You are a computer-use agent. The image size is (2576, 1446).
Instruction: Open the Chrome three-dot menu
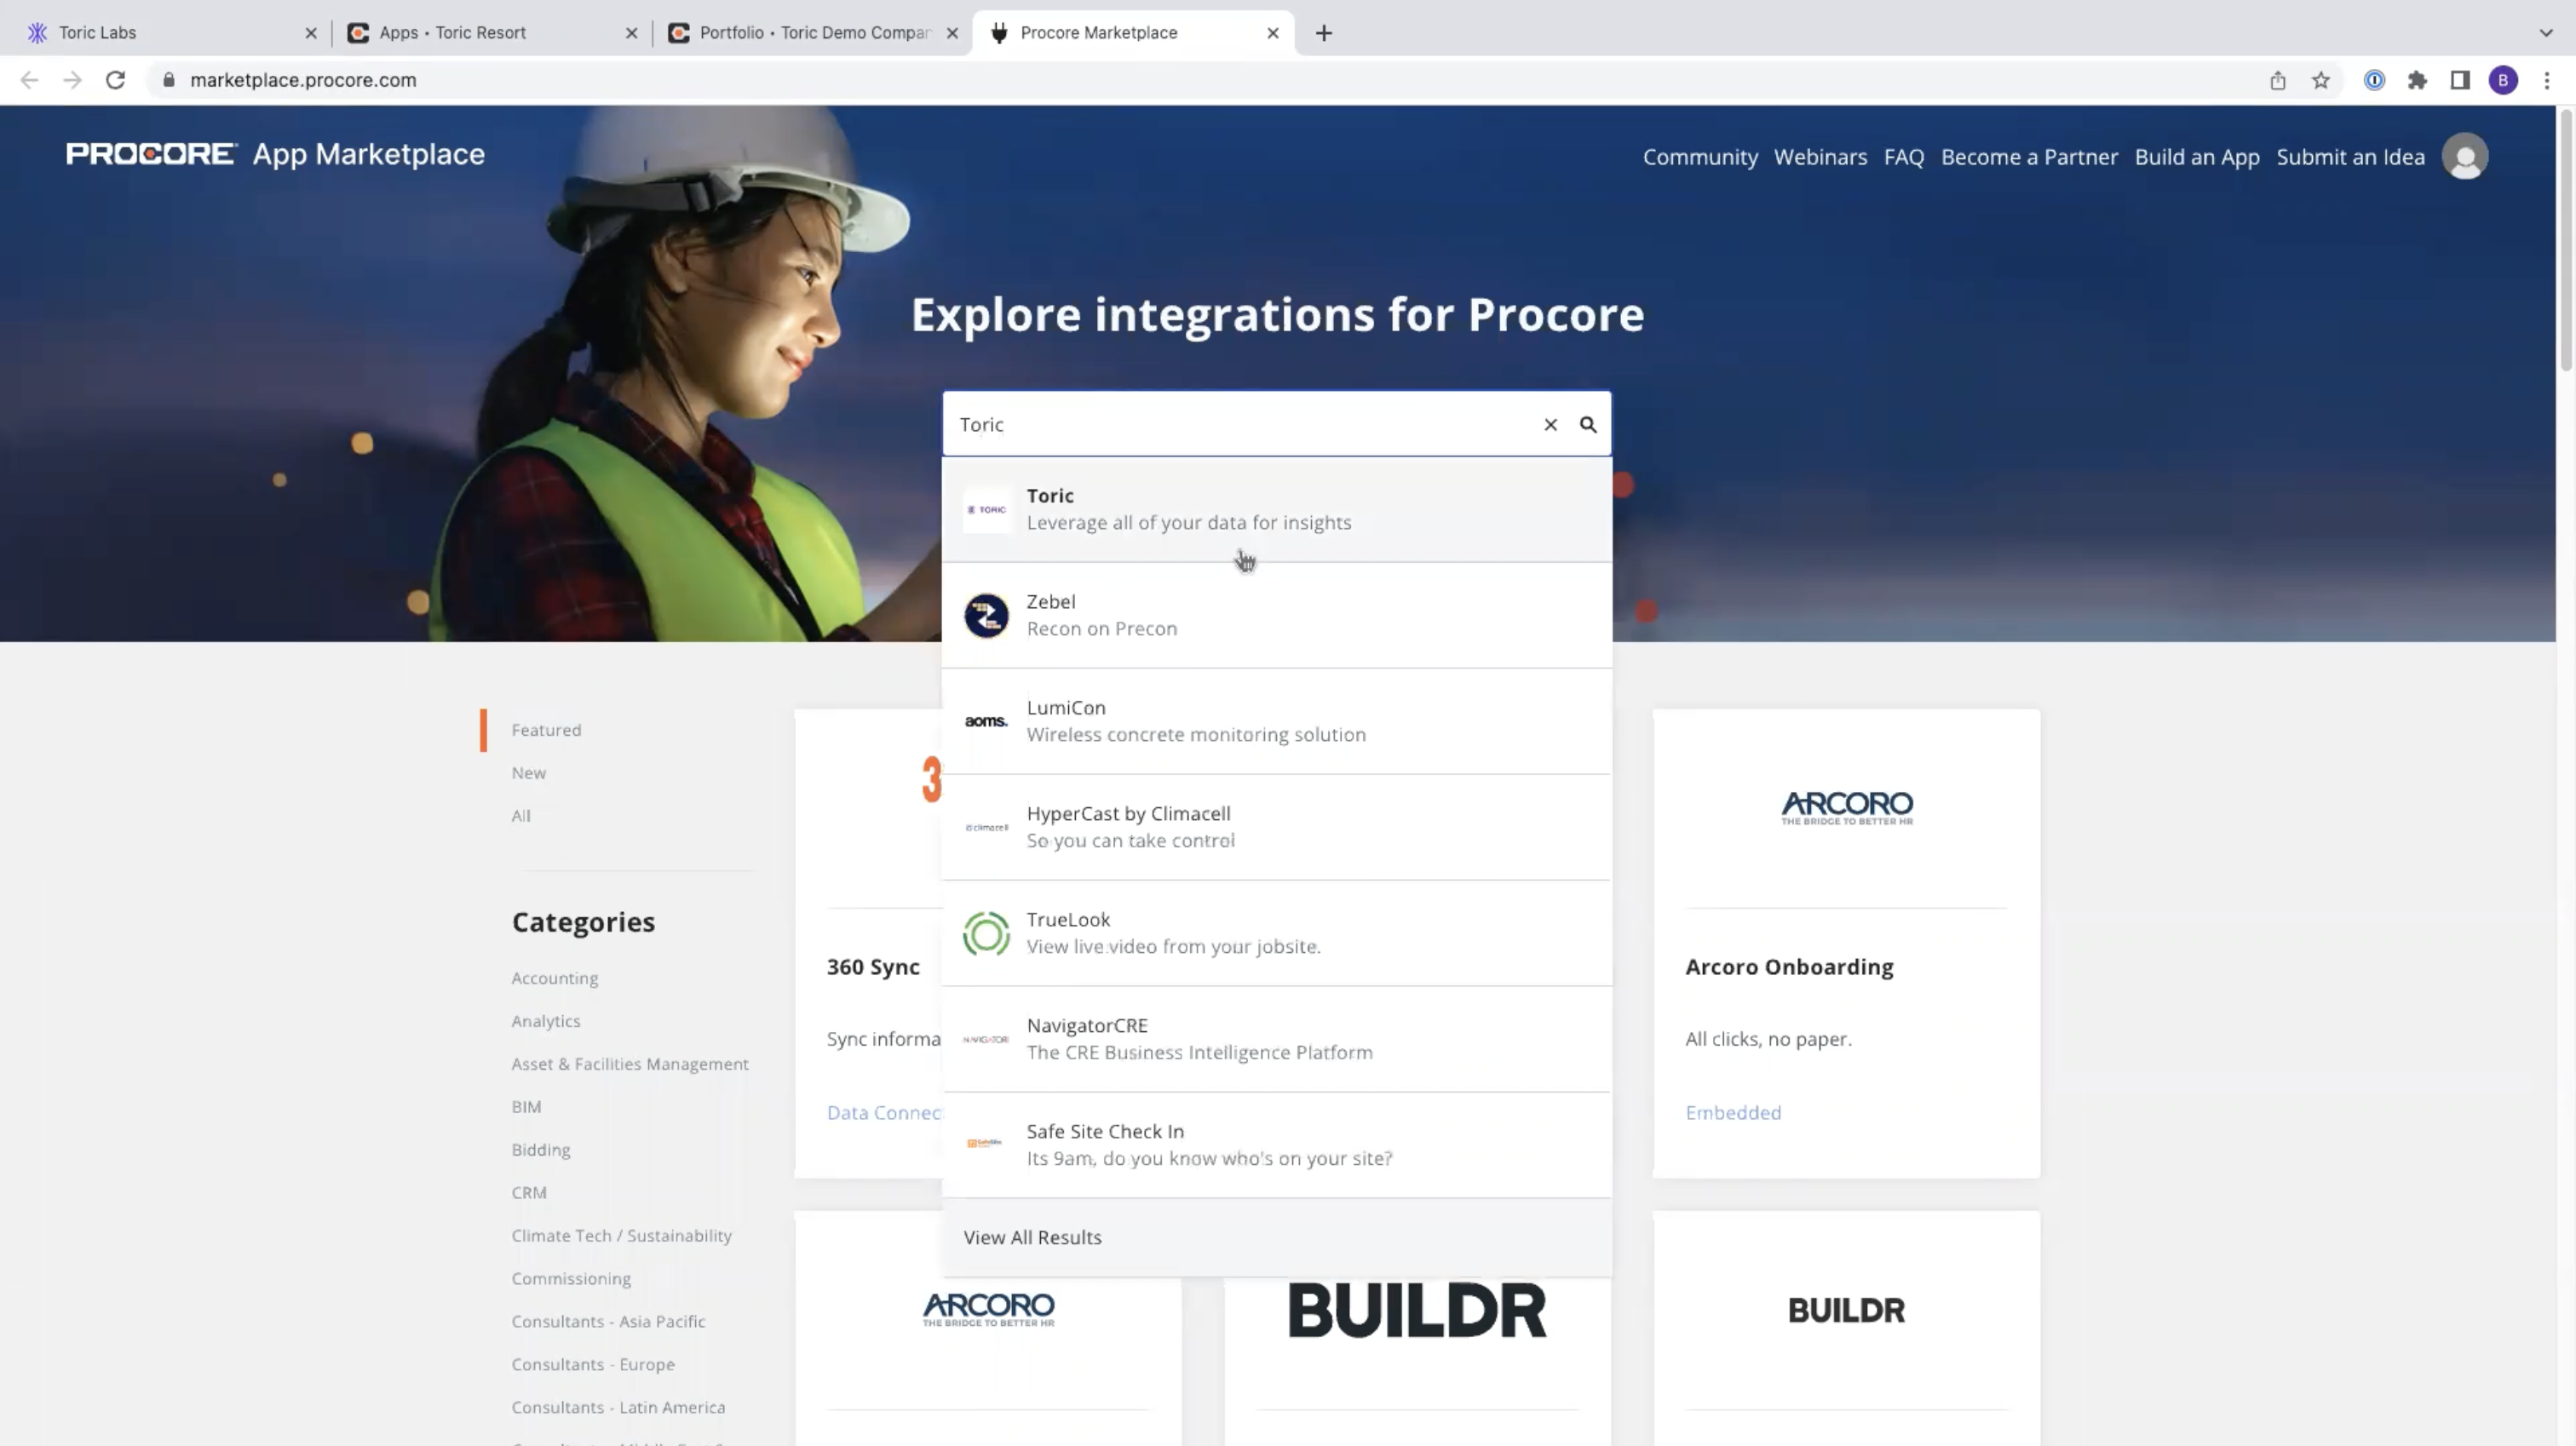(x=2547, y=80)
